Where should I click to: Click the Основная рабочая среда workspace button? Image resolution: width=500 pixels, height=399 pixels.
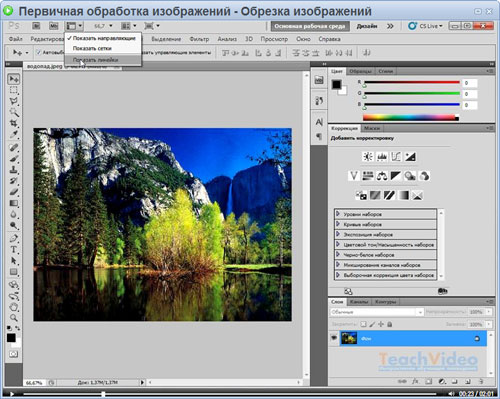coord(310,26)
